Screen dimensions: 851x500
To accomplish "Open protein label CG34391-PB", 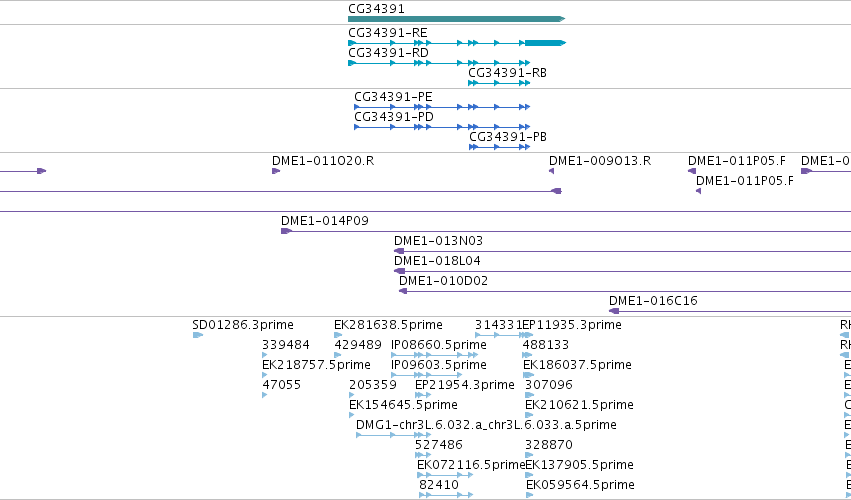I will click(508, 137).
